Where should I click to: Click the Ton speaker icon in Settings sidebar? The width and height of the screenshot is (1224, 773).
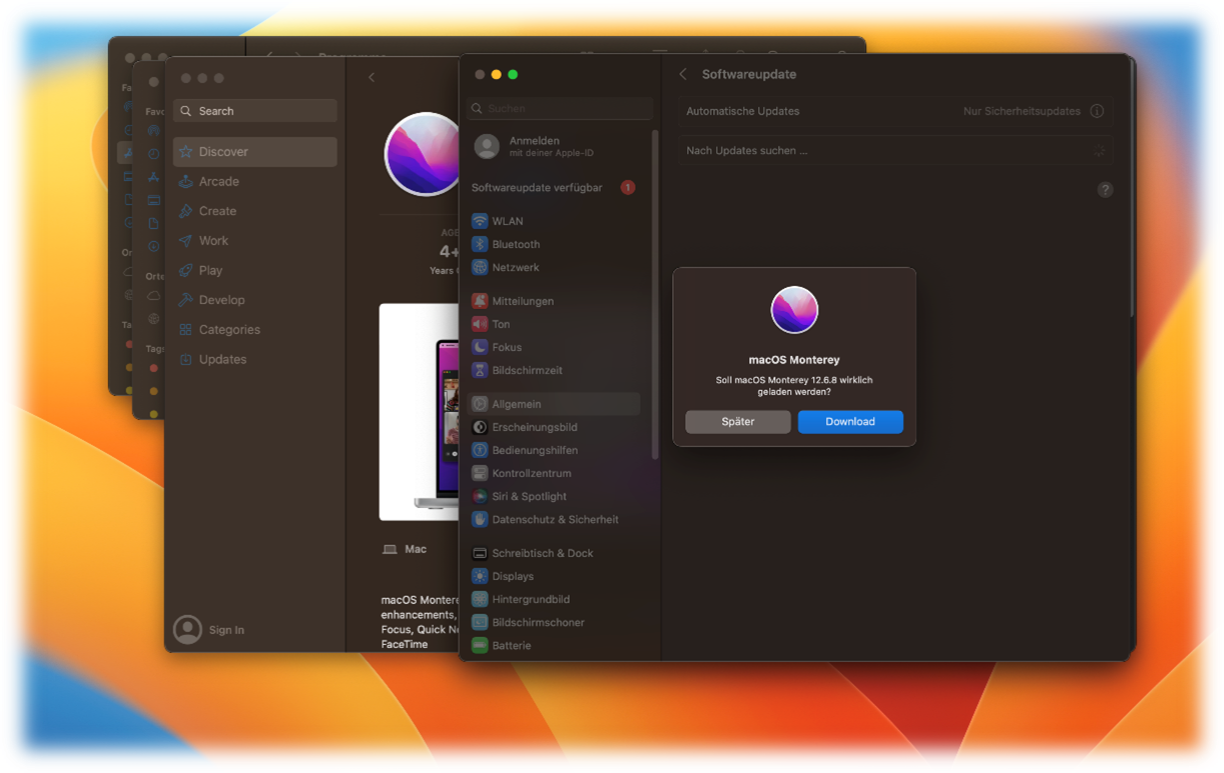tap(480, 324)
